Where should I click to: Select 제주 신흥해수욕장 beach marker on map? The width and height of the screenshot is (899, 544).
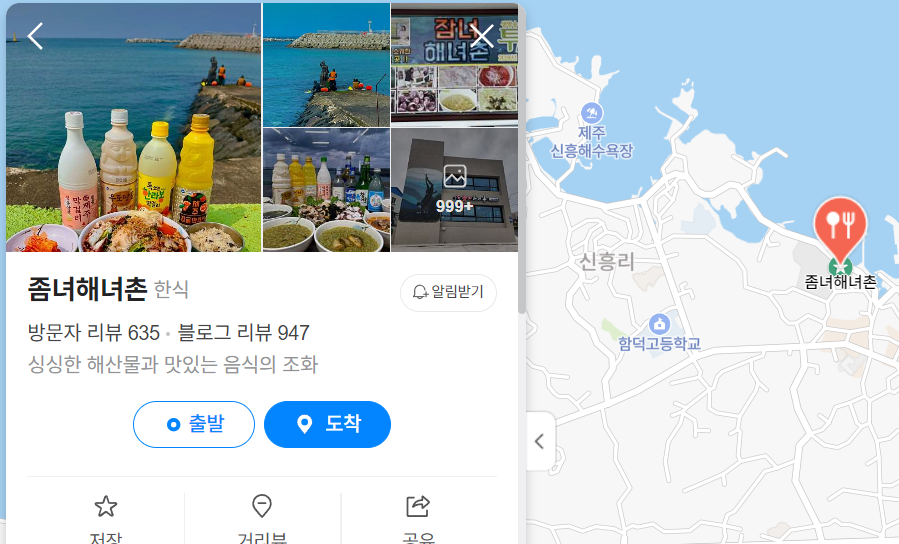click(x=592, y=131)
